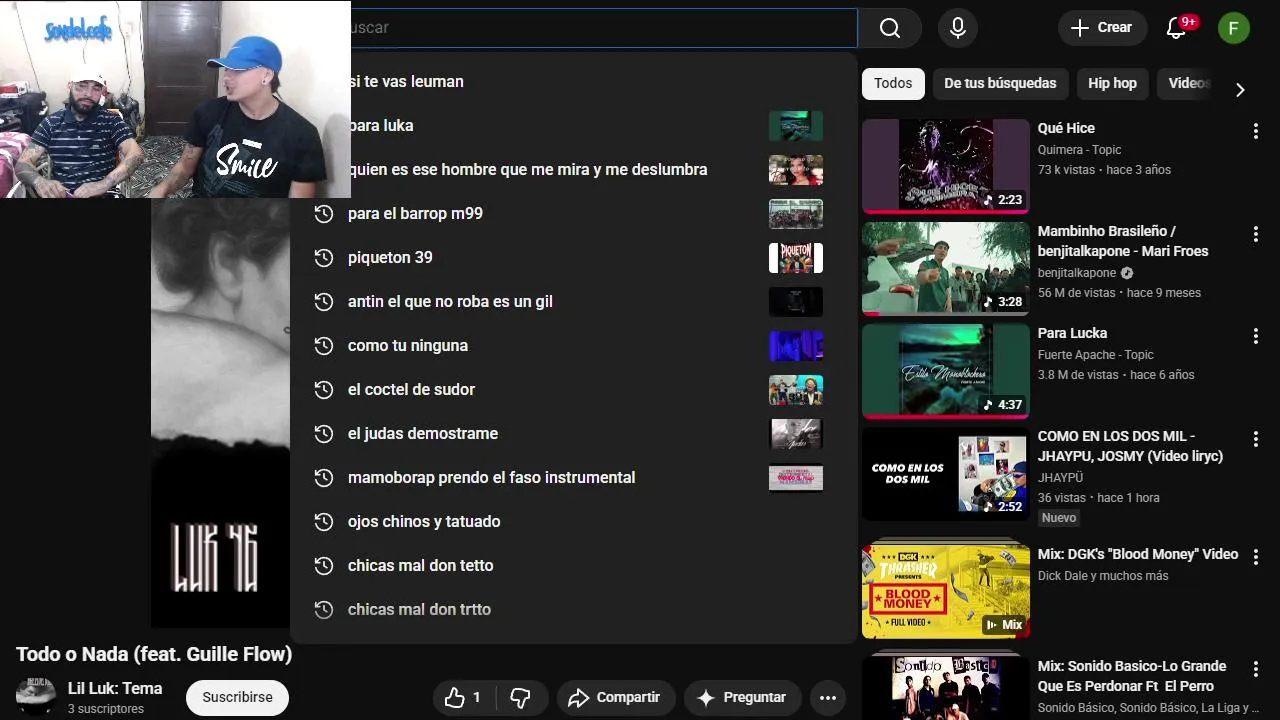Choose suggestion 'si te vas leuman'
This screenshot has width=1280, height=720.
click(x=574, y=82)
